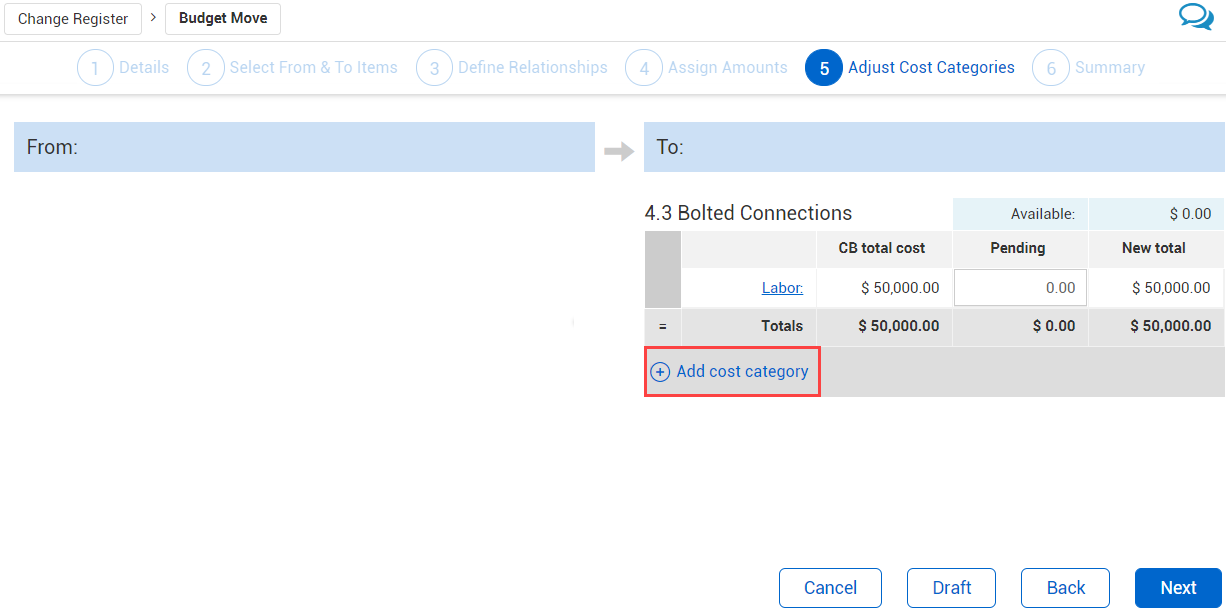Go Back to previous step

[x=1066, y=588]
